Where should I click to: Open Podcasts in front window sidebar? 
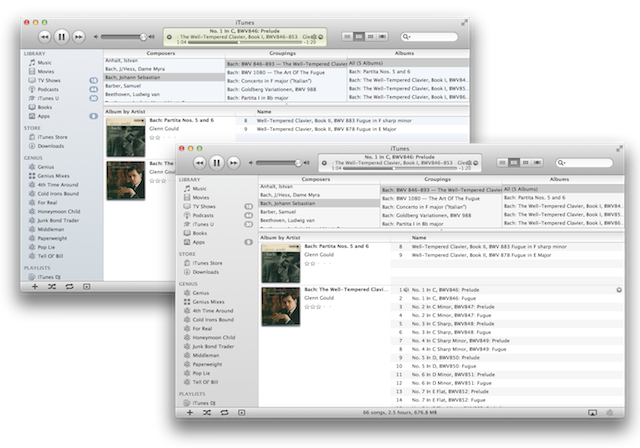tap(203, 215)
